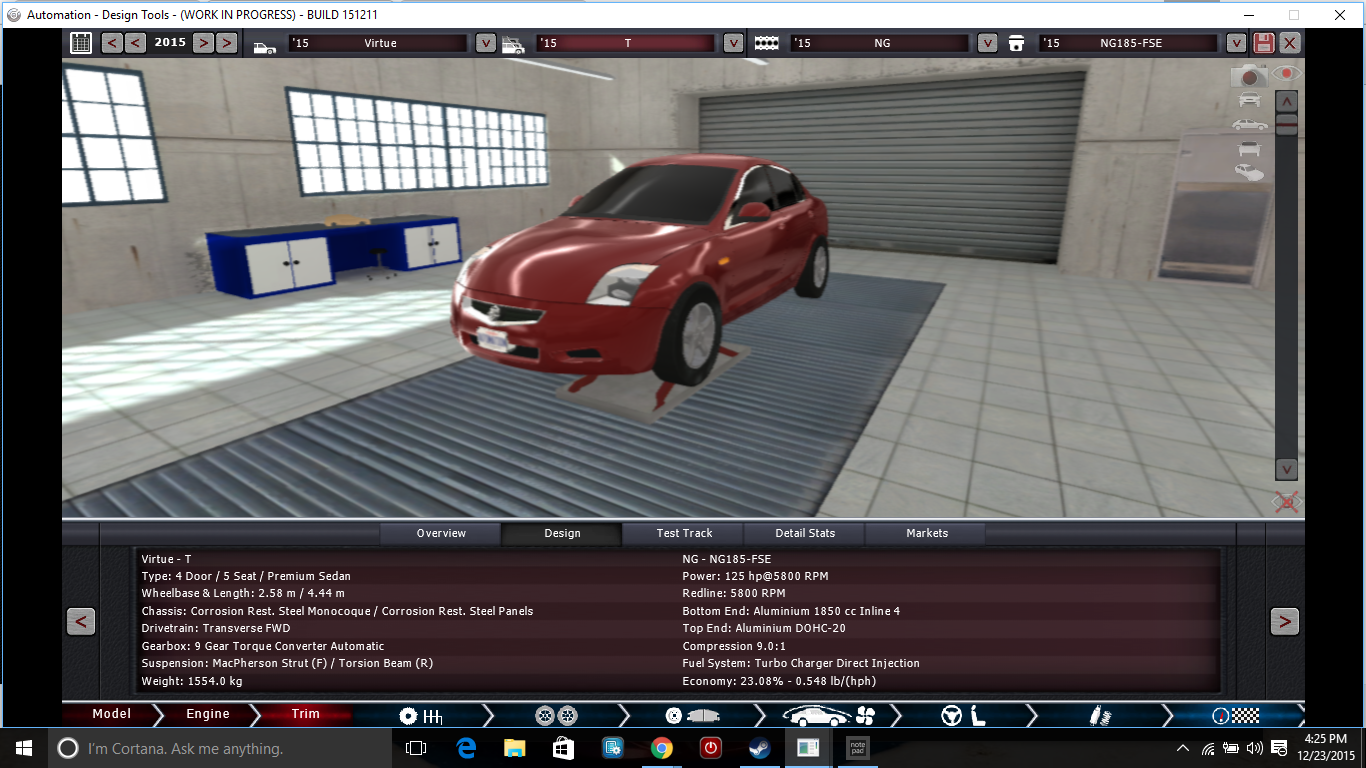Go to the Trim section
This screenshot has width=1366, height=768.
point(305,714)
